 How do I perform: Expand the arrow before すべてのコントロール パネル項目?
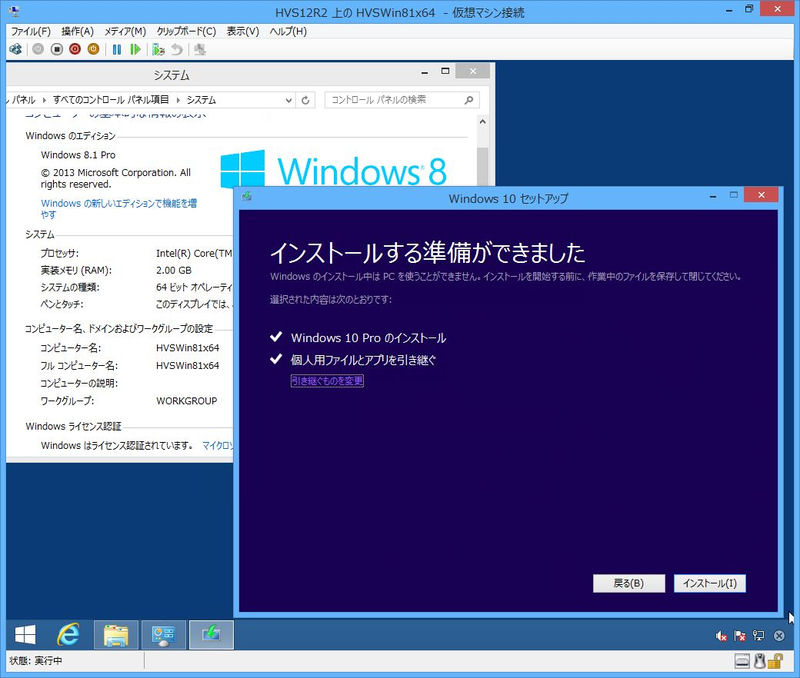[x=44, y=100]
